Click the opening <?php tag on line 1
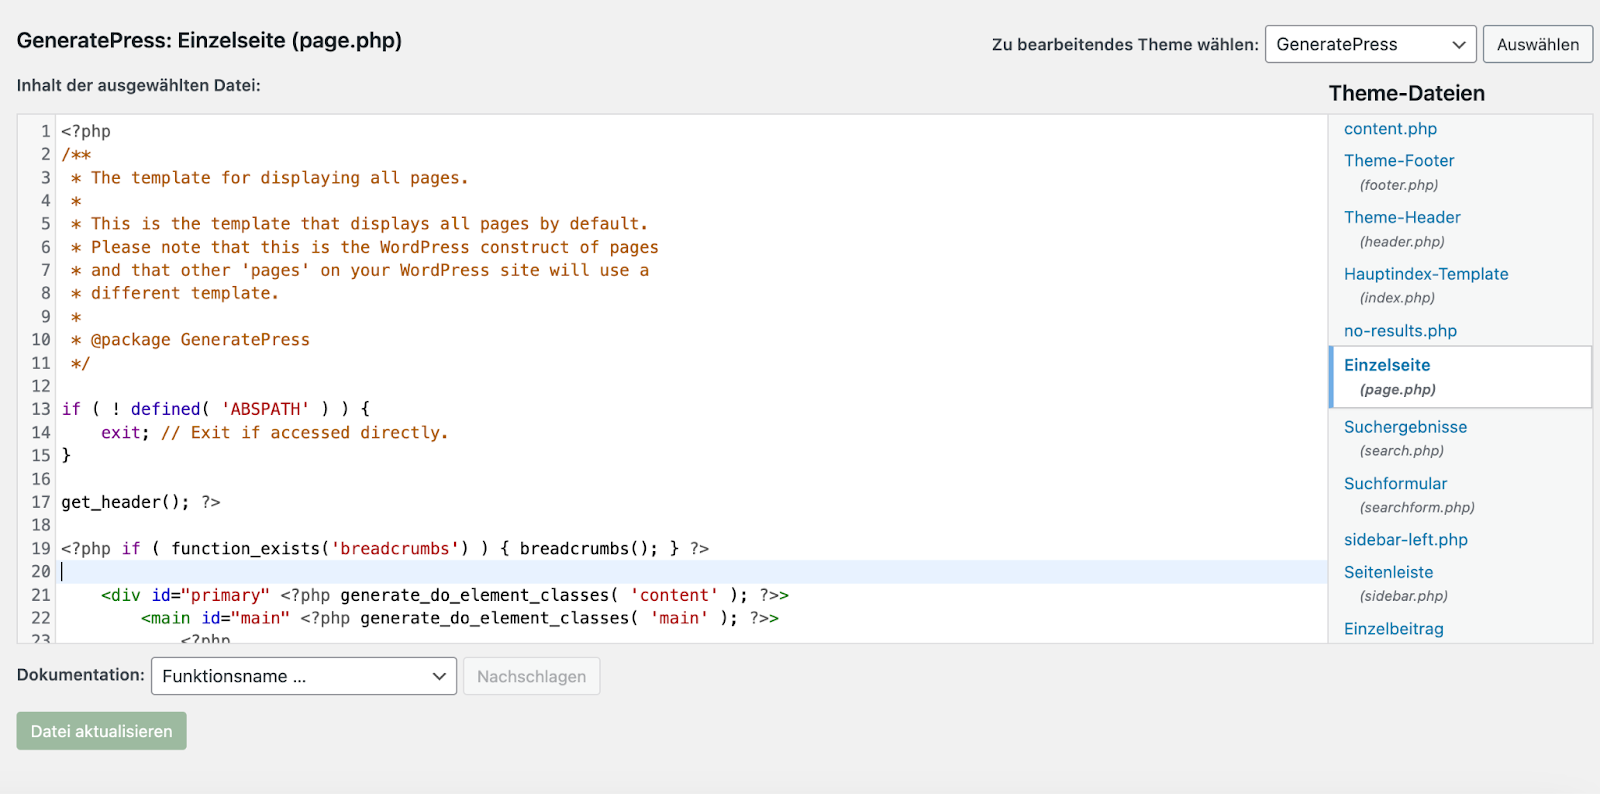 pos(86,131)
